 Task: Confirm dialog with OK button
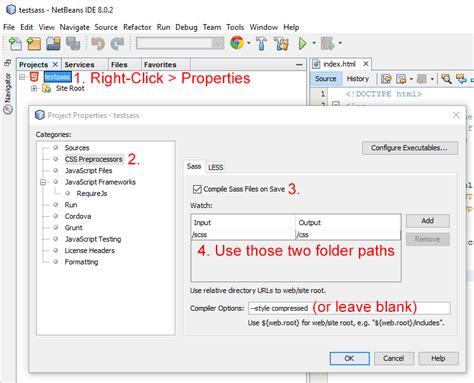coord(349,358)
